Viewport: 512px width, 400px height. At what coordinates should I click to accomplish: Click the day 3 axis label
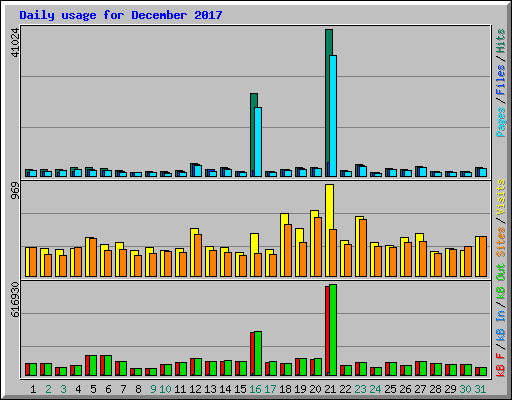click(x=63, y=389)
